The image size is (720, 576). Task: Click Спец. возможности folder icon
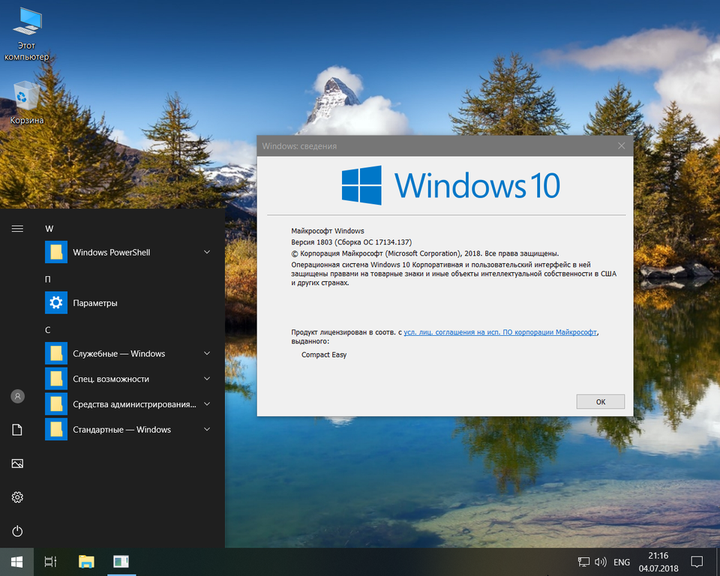coord(56,379)
